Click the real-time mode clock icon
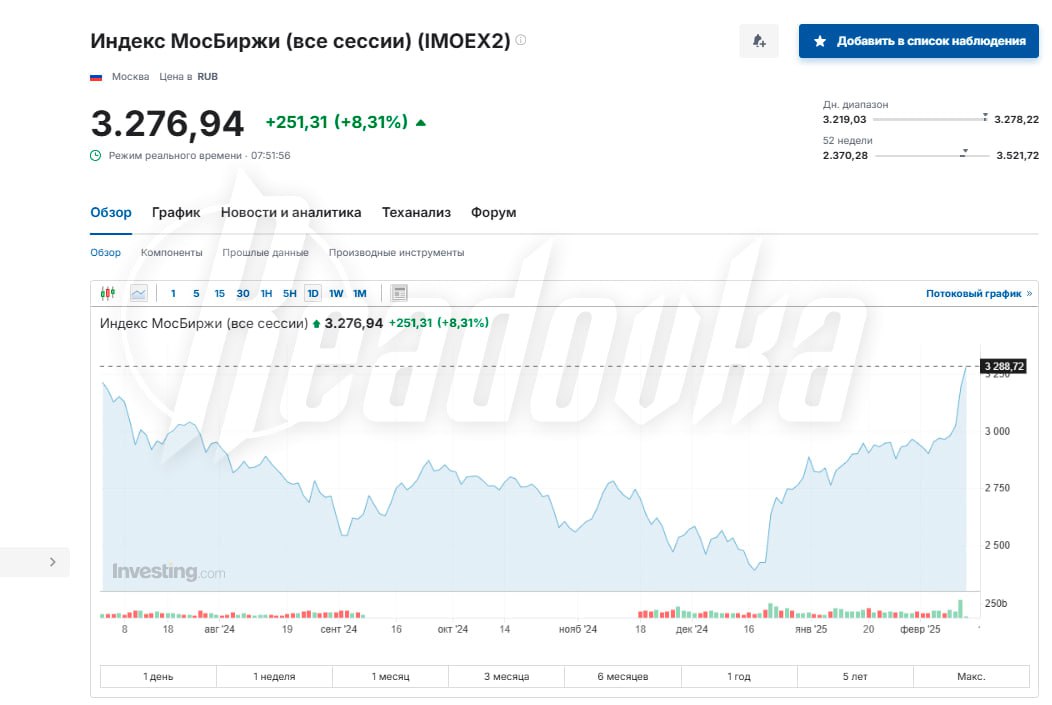The width and height of the screenshot is (1052, 705). point(96,155)
